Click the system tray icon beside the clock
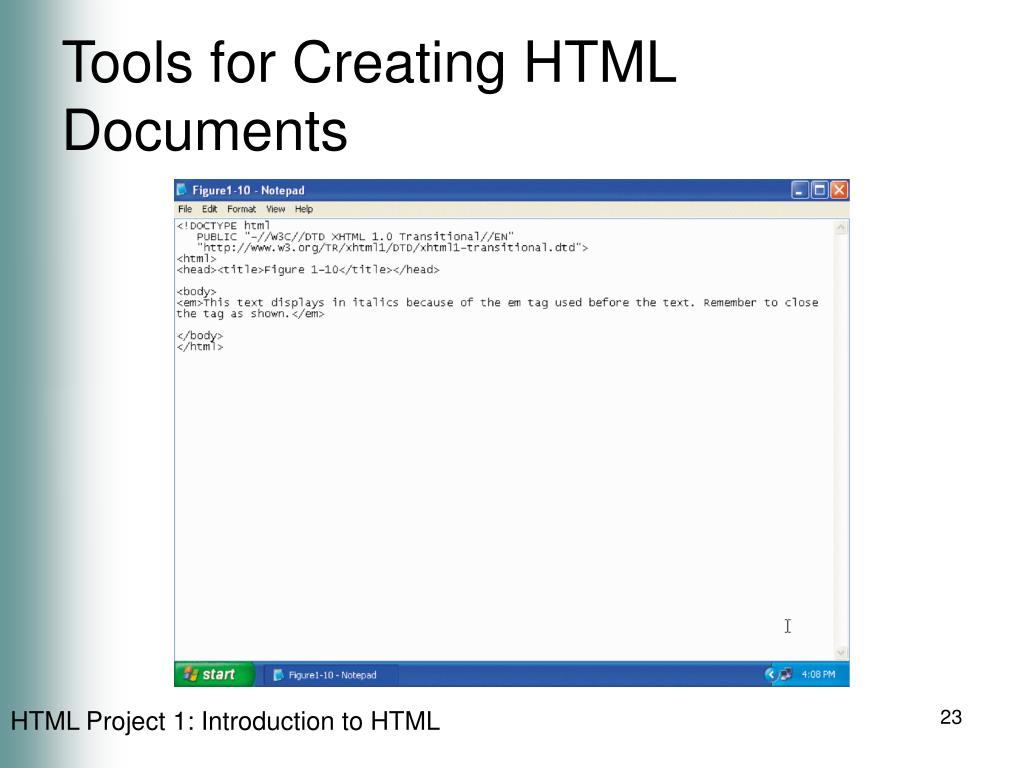This screenshot has height=768, width=1024. (786, 674)
